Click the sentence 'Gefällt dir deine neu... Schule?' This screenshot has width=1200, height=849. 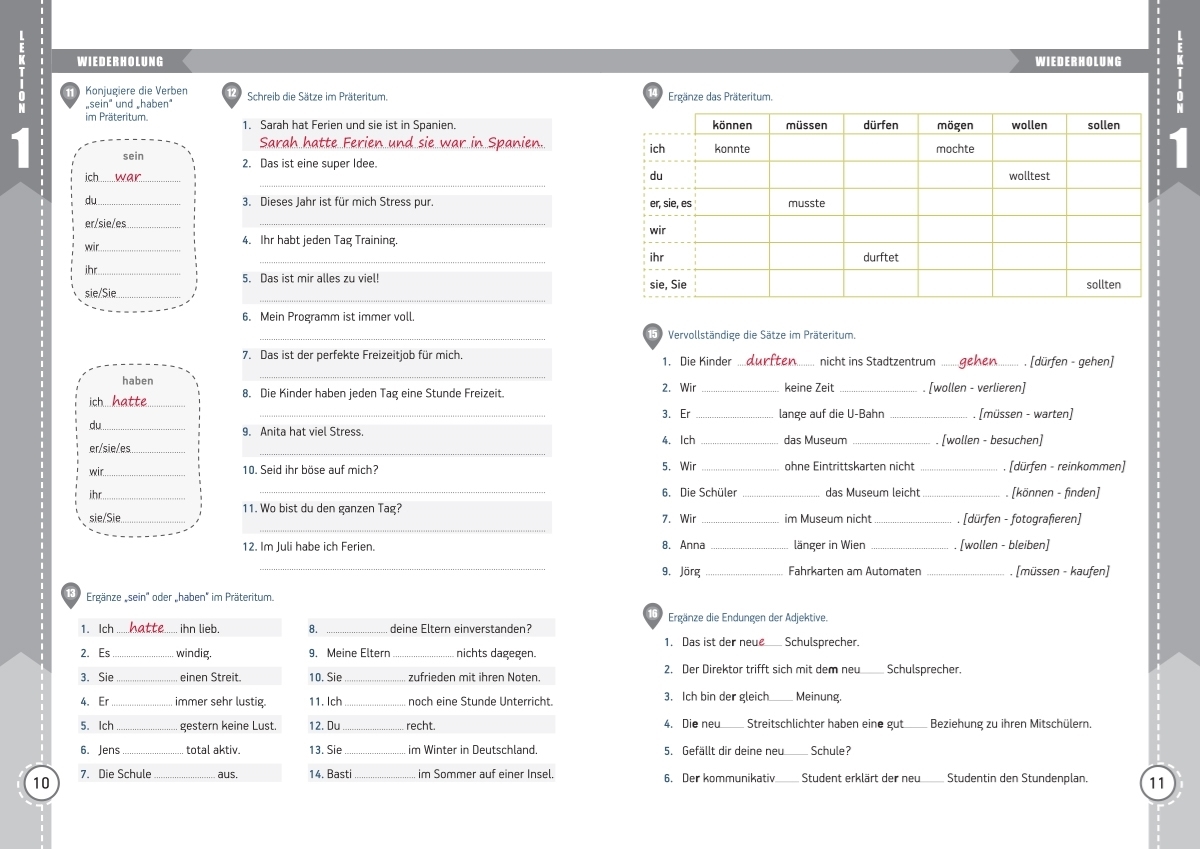pos(766,751)
